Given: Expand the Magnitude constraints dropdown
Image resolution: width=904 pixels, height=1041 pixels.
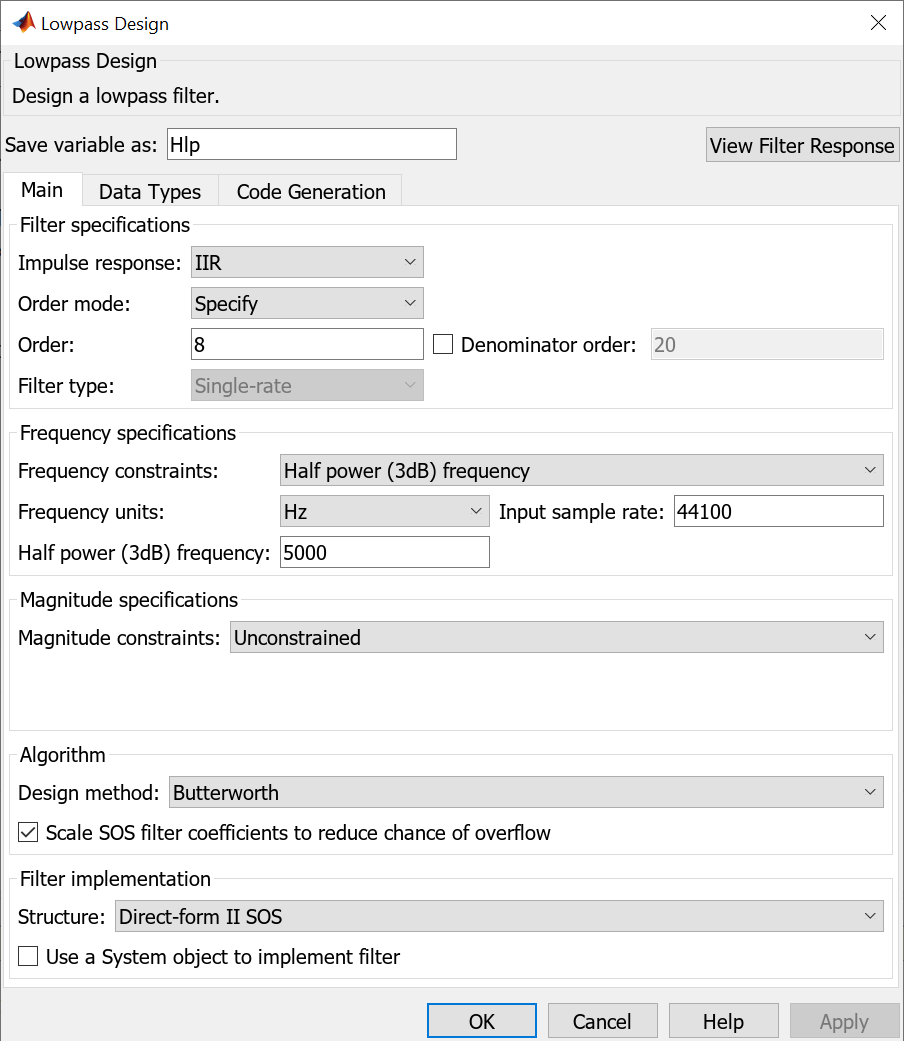Looking at the screenshot, I should [x=556, y=638].
